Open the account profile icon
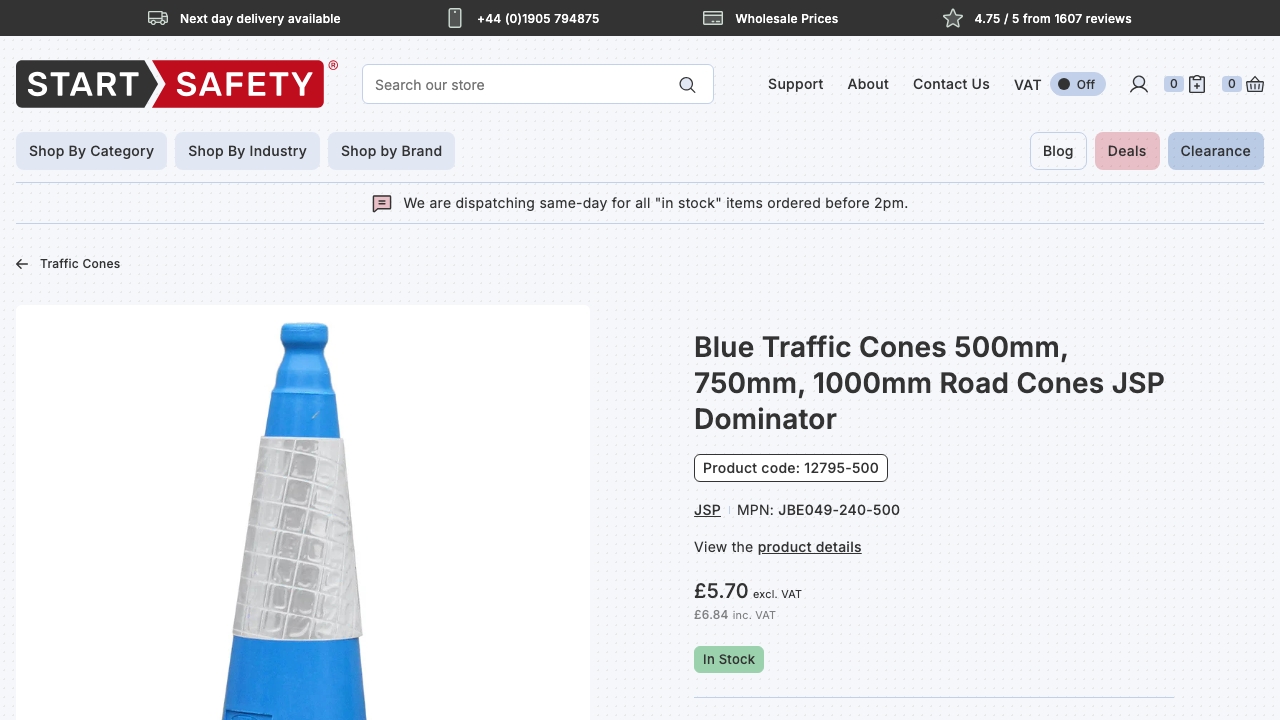Image resolution: width=1280 pixels, height=720 pixels. point(1138,84)
